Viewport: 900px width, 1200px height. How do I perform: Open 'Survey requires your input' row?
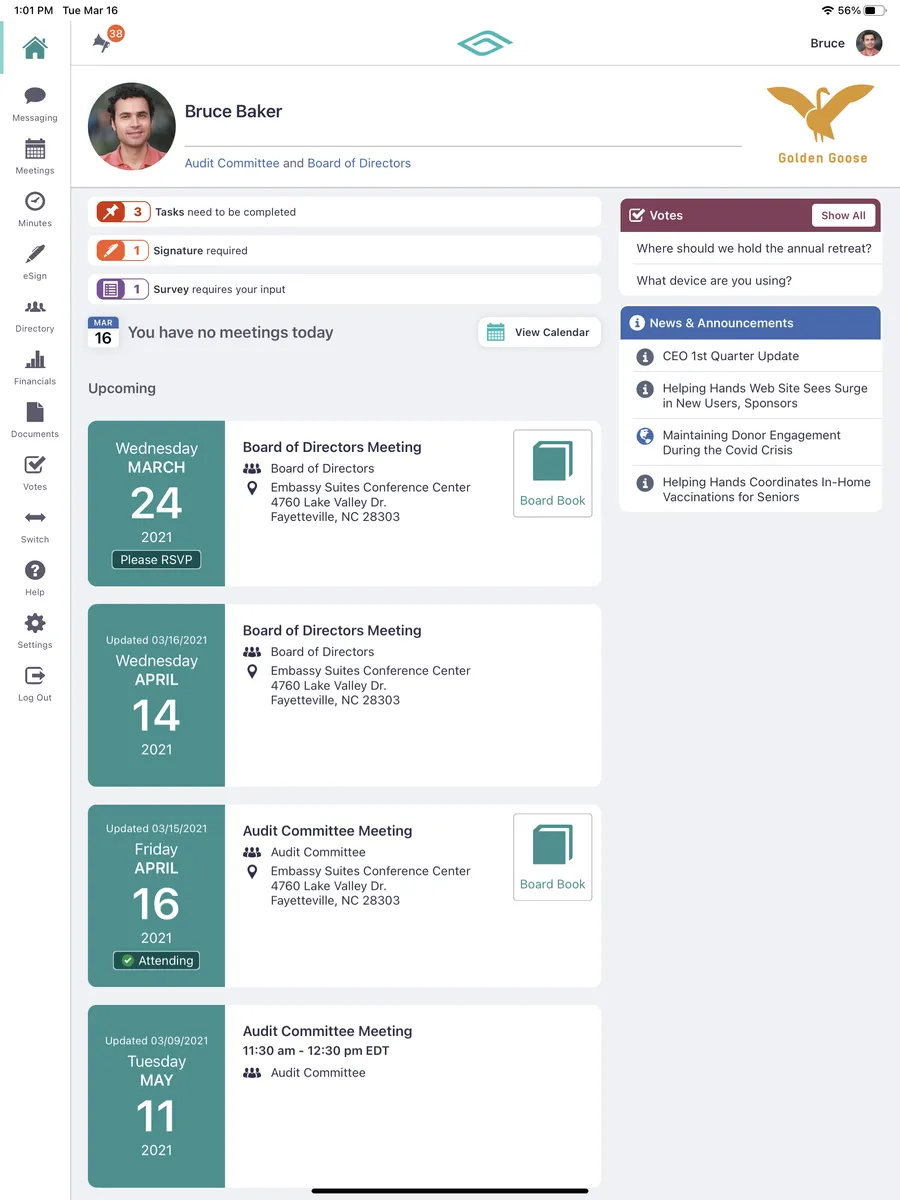[x=344, y=289]
